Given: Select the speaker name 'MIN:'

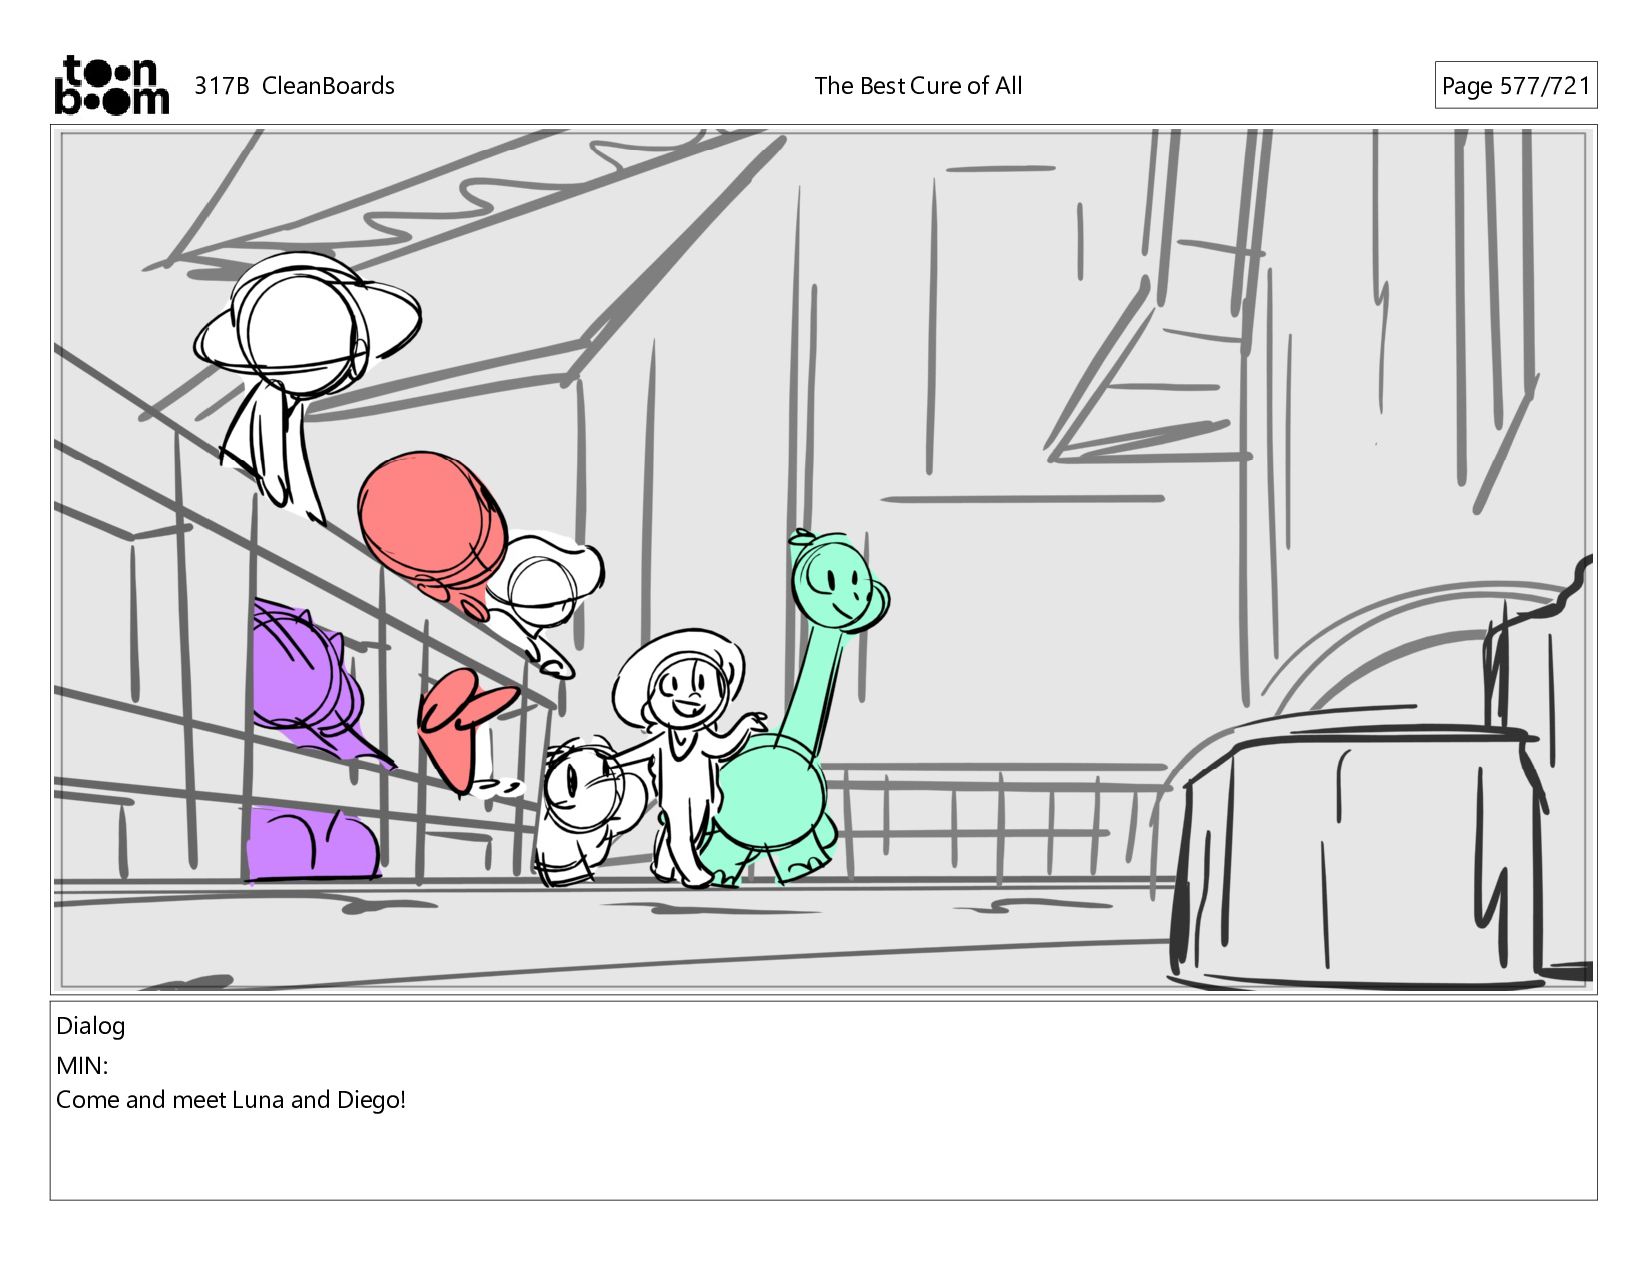Looking at the screenshot, I should coord(82,1066).
